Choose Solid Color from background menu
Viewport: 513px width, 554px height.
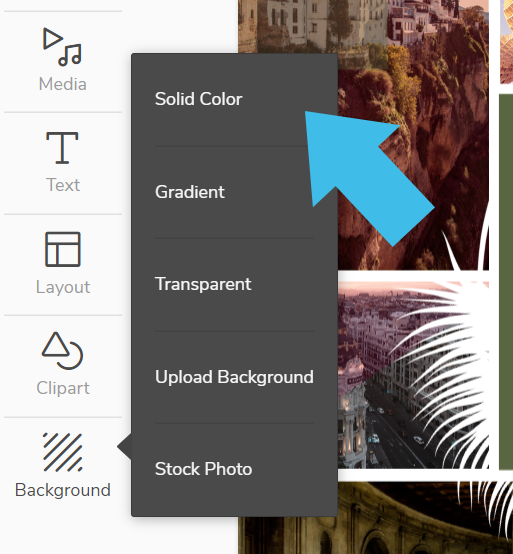click(199, 99)
